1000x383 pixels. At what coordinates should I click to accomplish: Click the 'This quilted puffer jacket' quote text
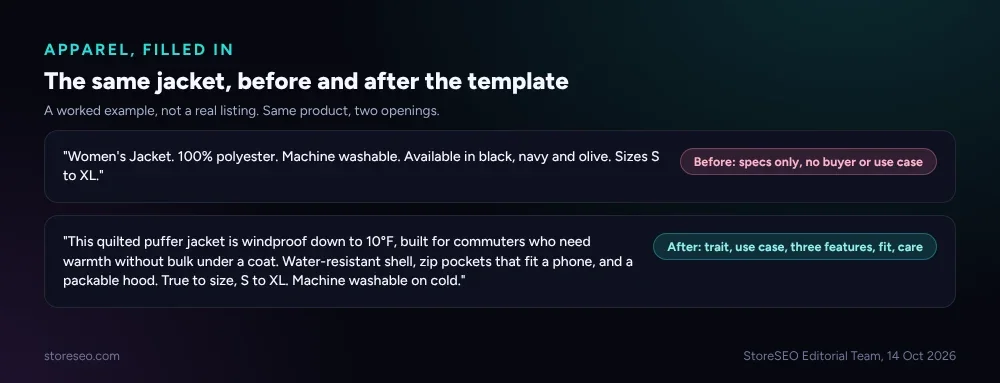348,261
